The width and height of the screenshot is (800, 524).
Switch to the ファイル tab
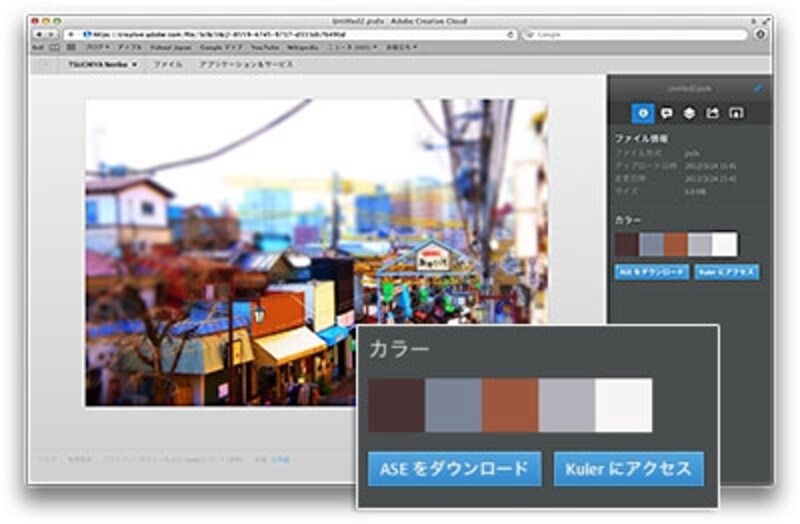point(168,65)
